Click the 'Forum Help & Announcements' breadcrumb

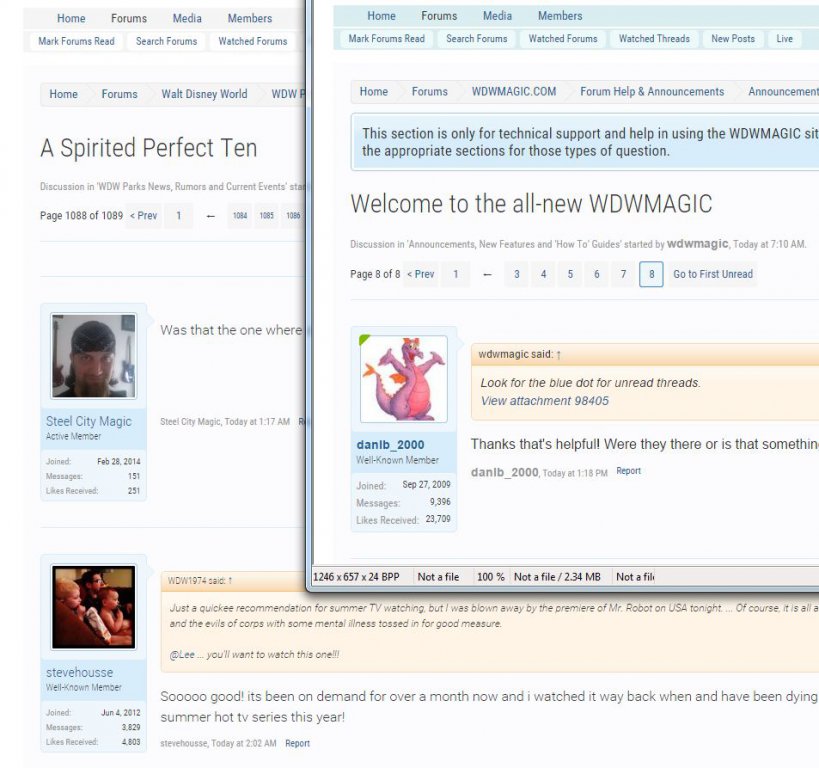(x=652, y=92)
